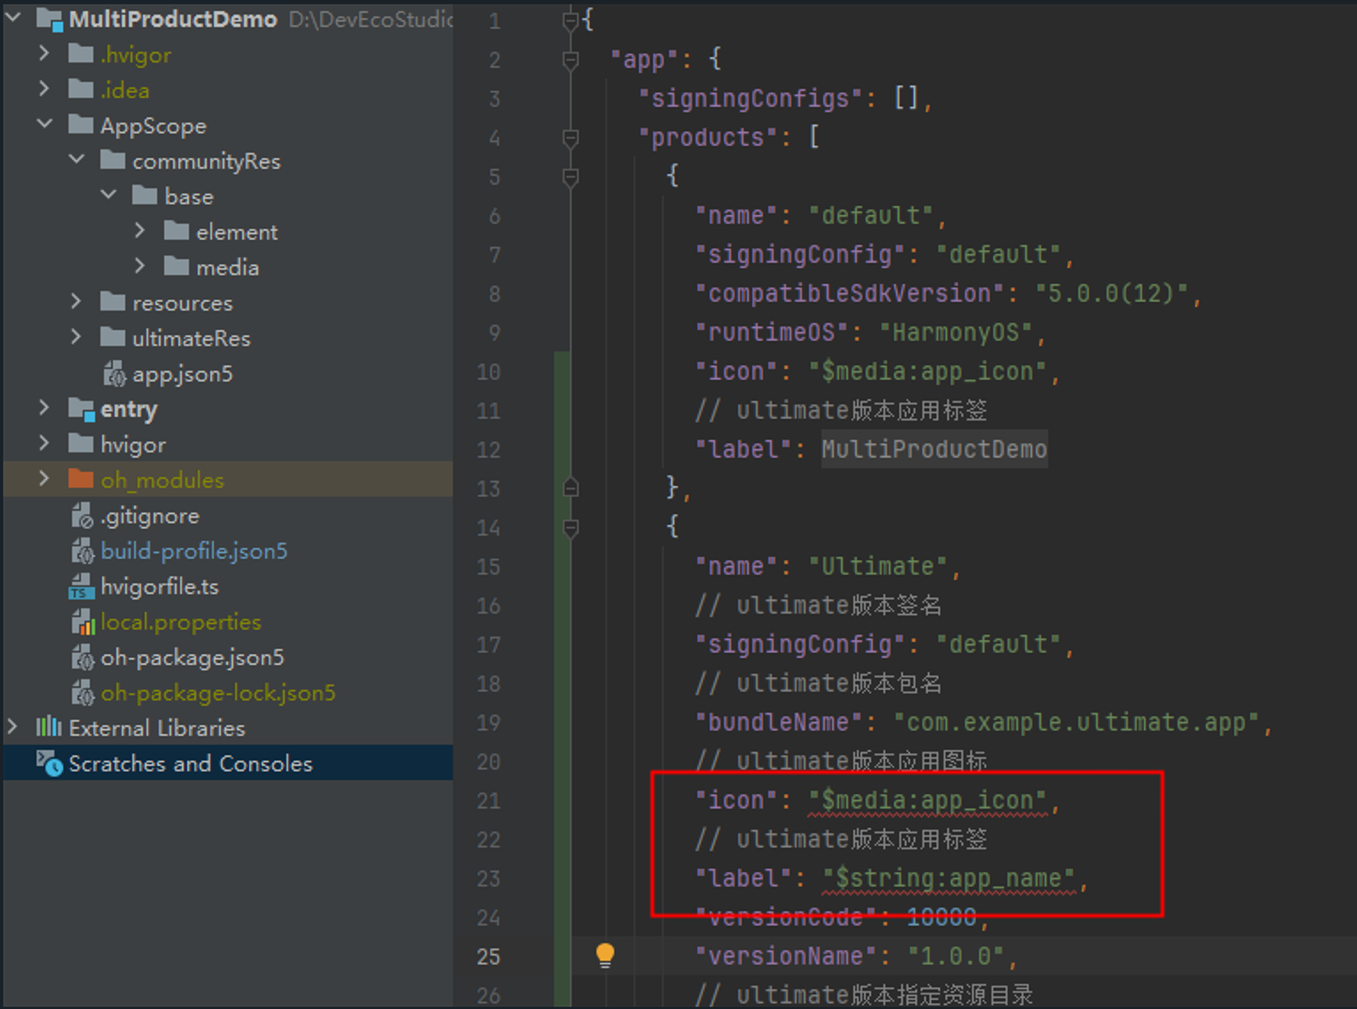This screenshot has width=1357, height=1009.
Task: Fold the Ultimate product object at line 14
Action: pyautogui.click(x=571, y=527)
